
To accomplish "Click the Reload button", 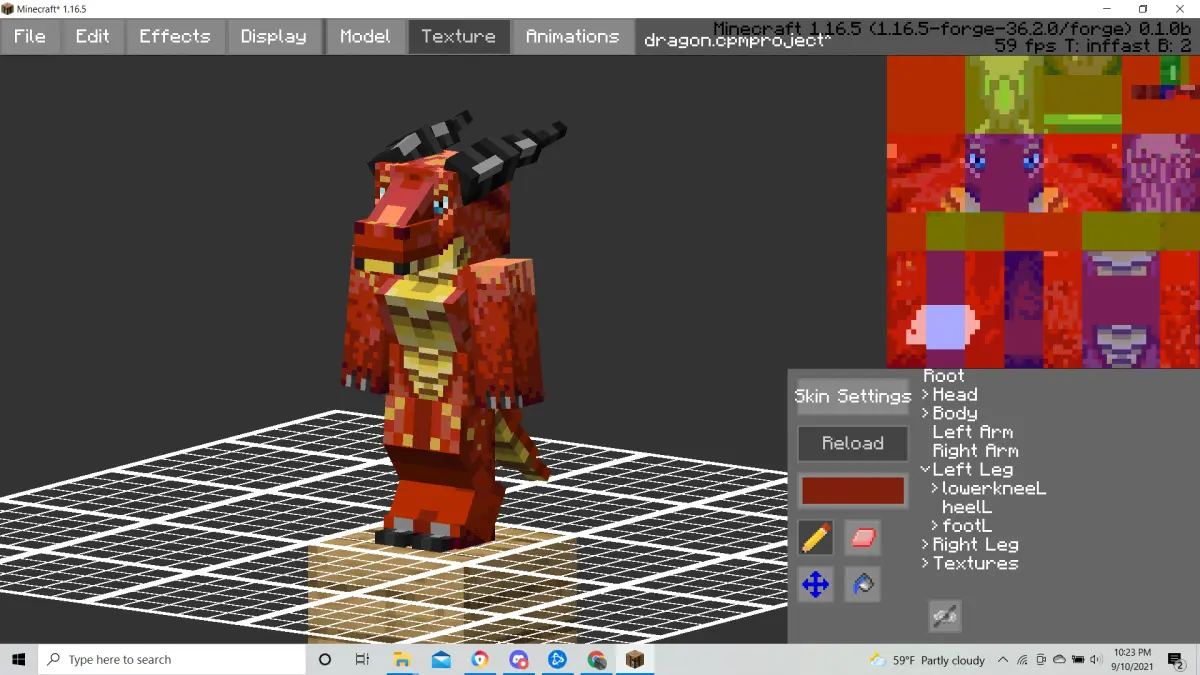I will point(853,443).
